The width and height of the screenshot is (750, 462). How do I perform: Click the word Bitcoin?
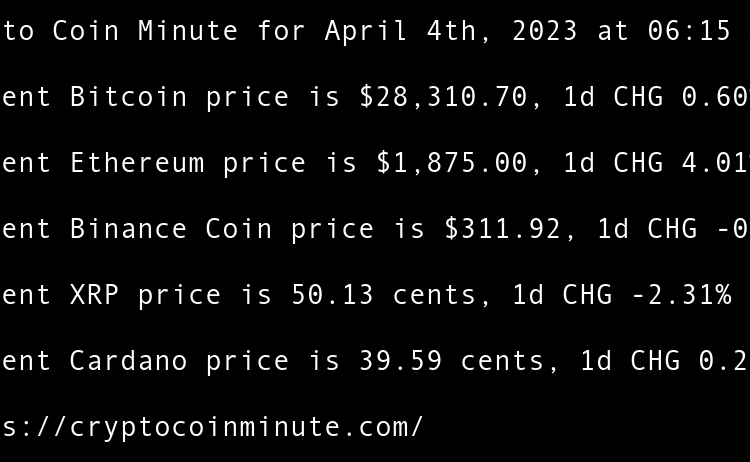[x=129, y=97]
